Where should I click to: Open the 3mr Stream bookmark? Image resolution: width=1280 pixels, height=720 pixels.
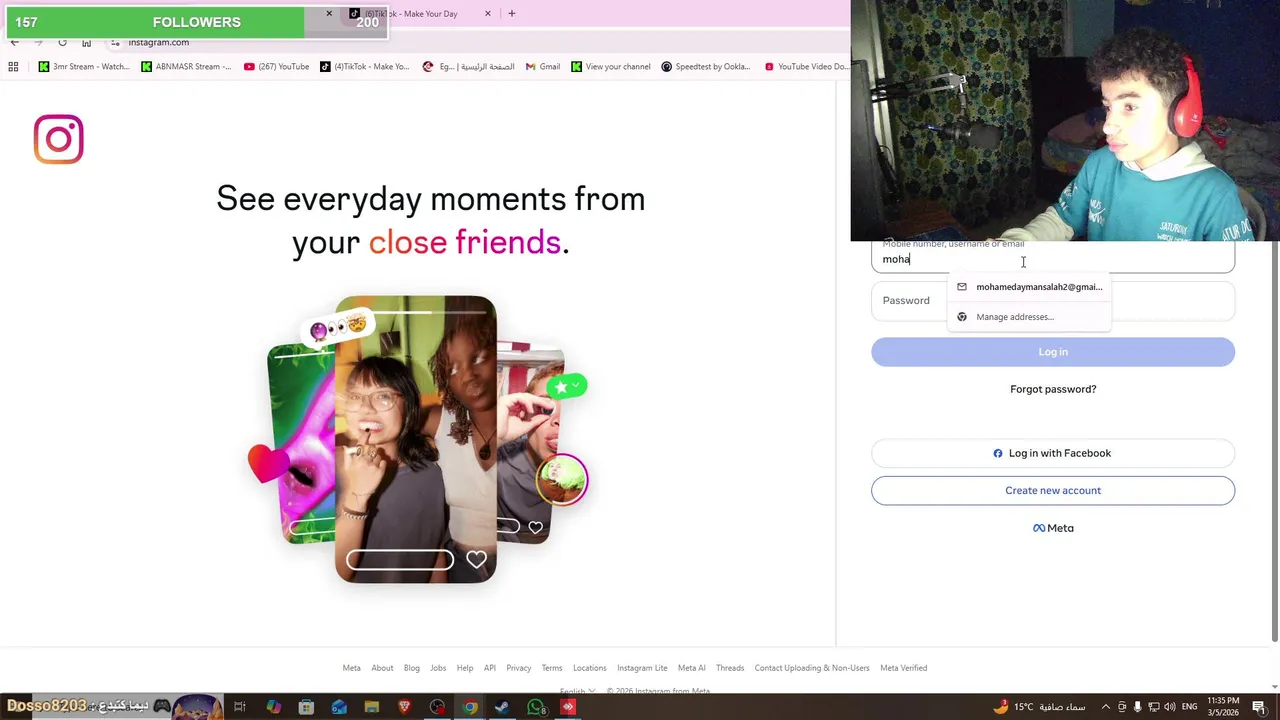point(84,67)
